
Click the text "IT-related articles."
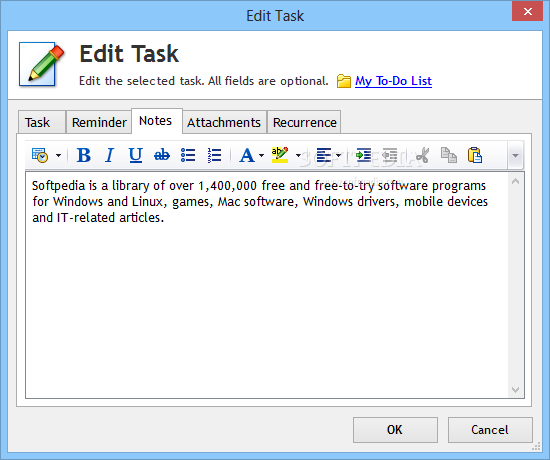(110, 218)
